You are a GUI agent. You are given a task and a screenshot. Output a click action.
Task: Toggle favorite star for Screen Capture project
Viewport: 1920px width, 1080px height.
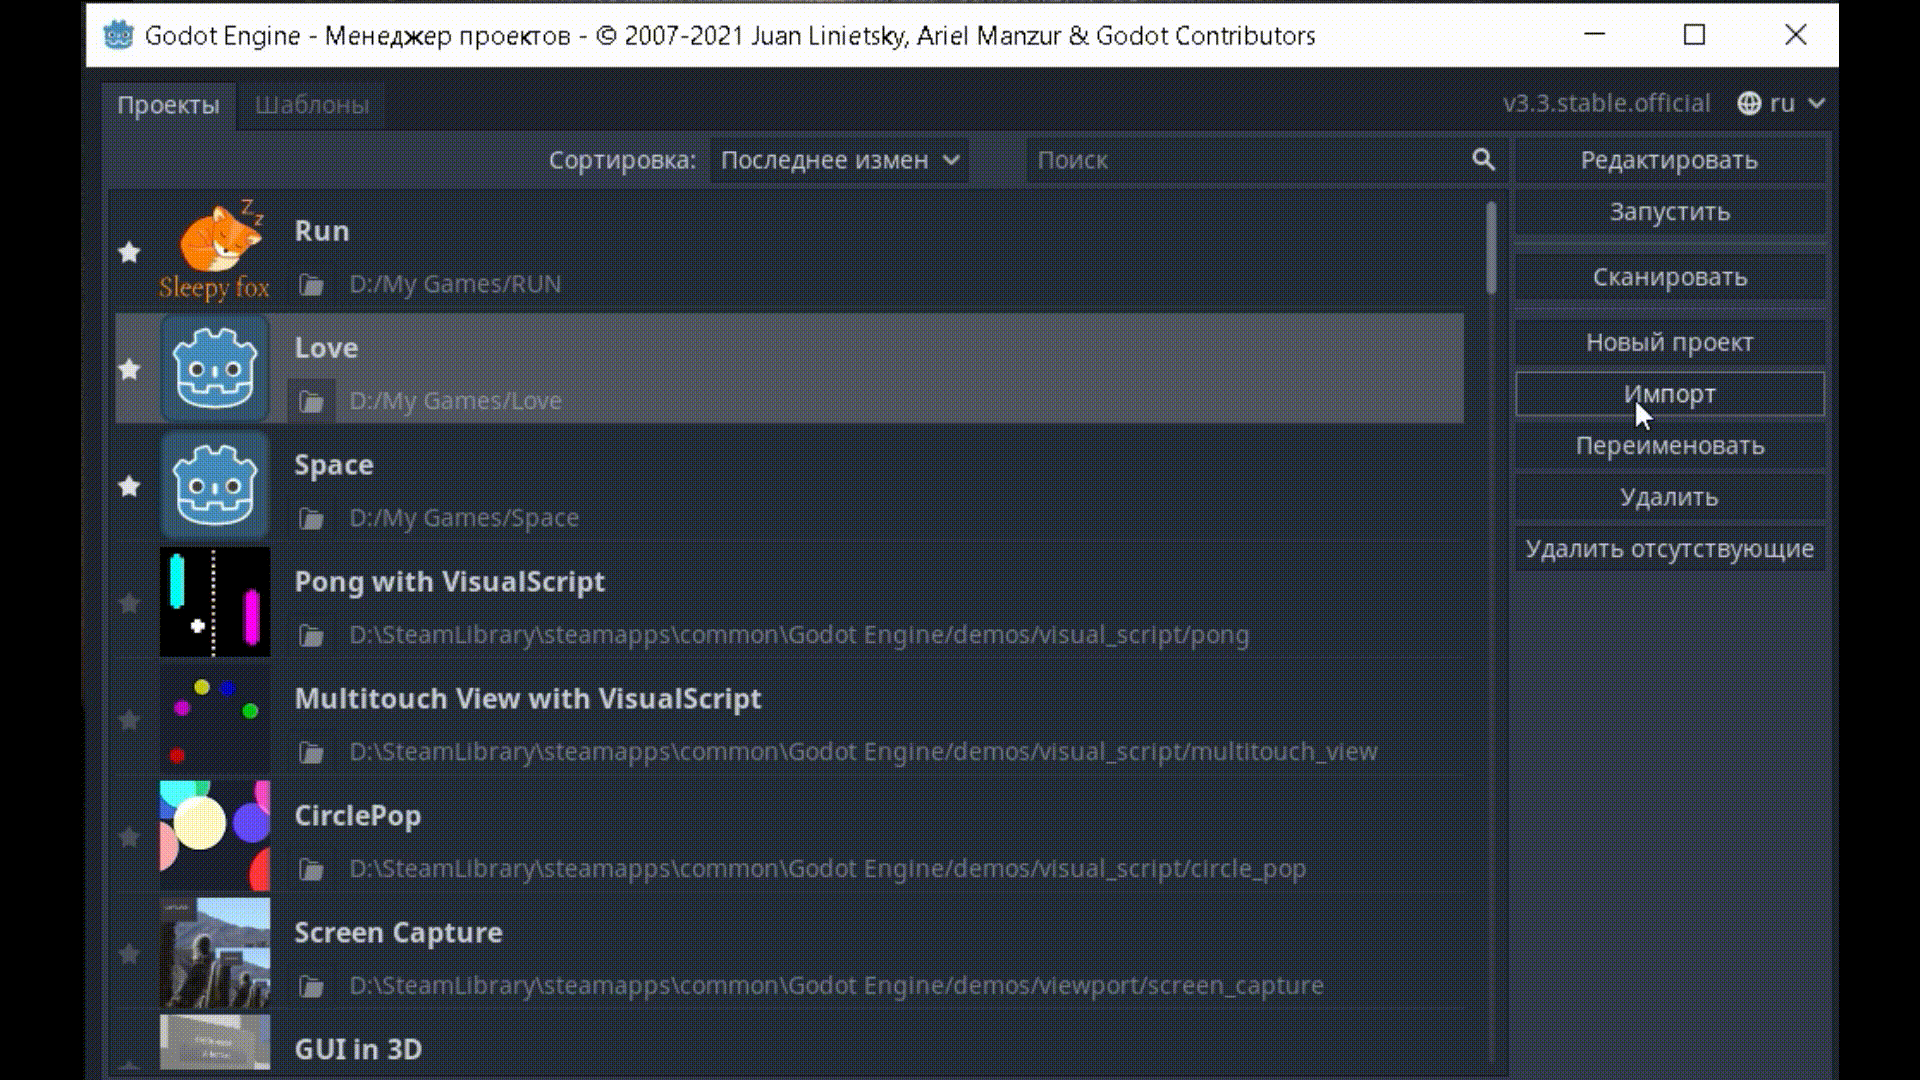tap(129, 954)
